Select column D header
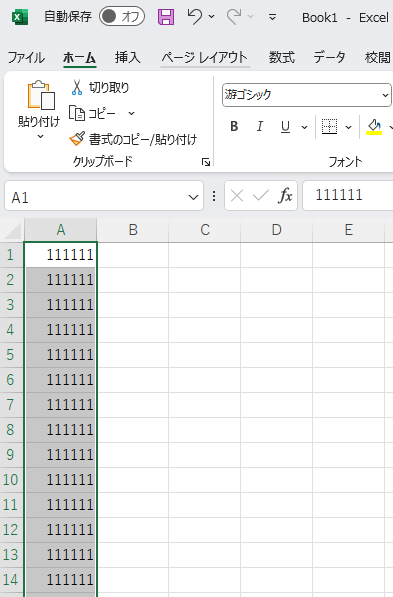 coord(276,230)
